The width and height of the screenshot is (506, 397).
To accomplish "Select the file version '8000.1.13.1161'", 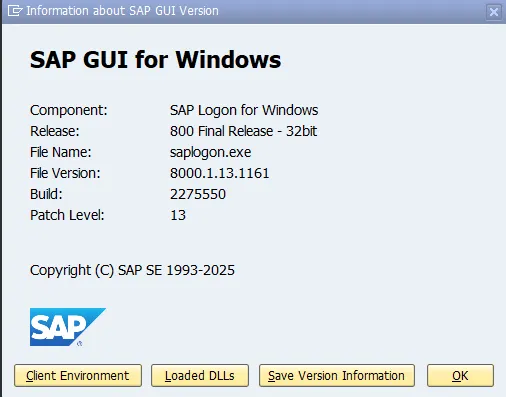I will click(219, 173).
